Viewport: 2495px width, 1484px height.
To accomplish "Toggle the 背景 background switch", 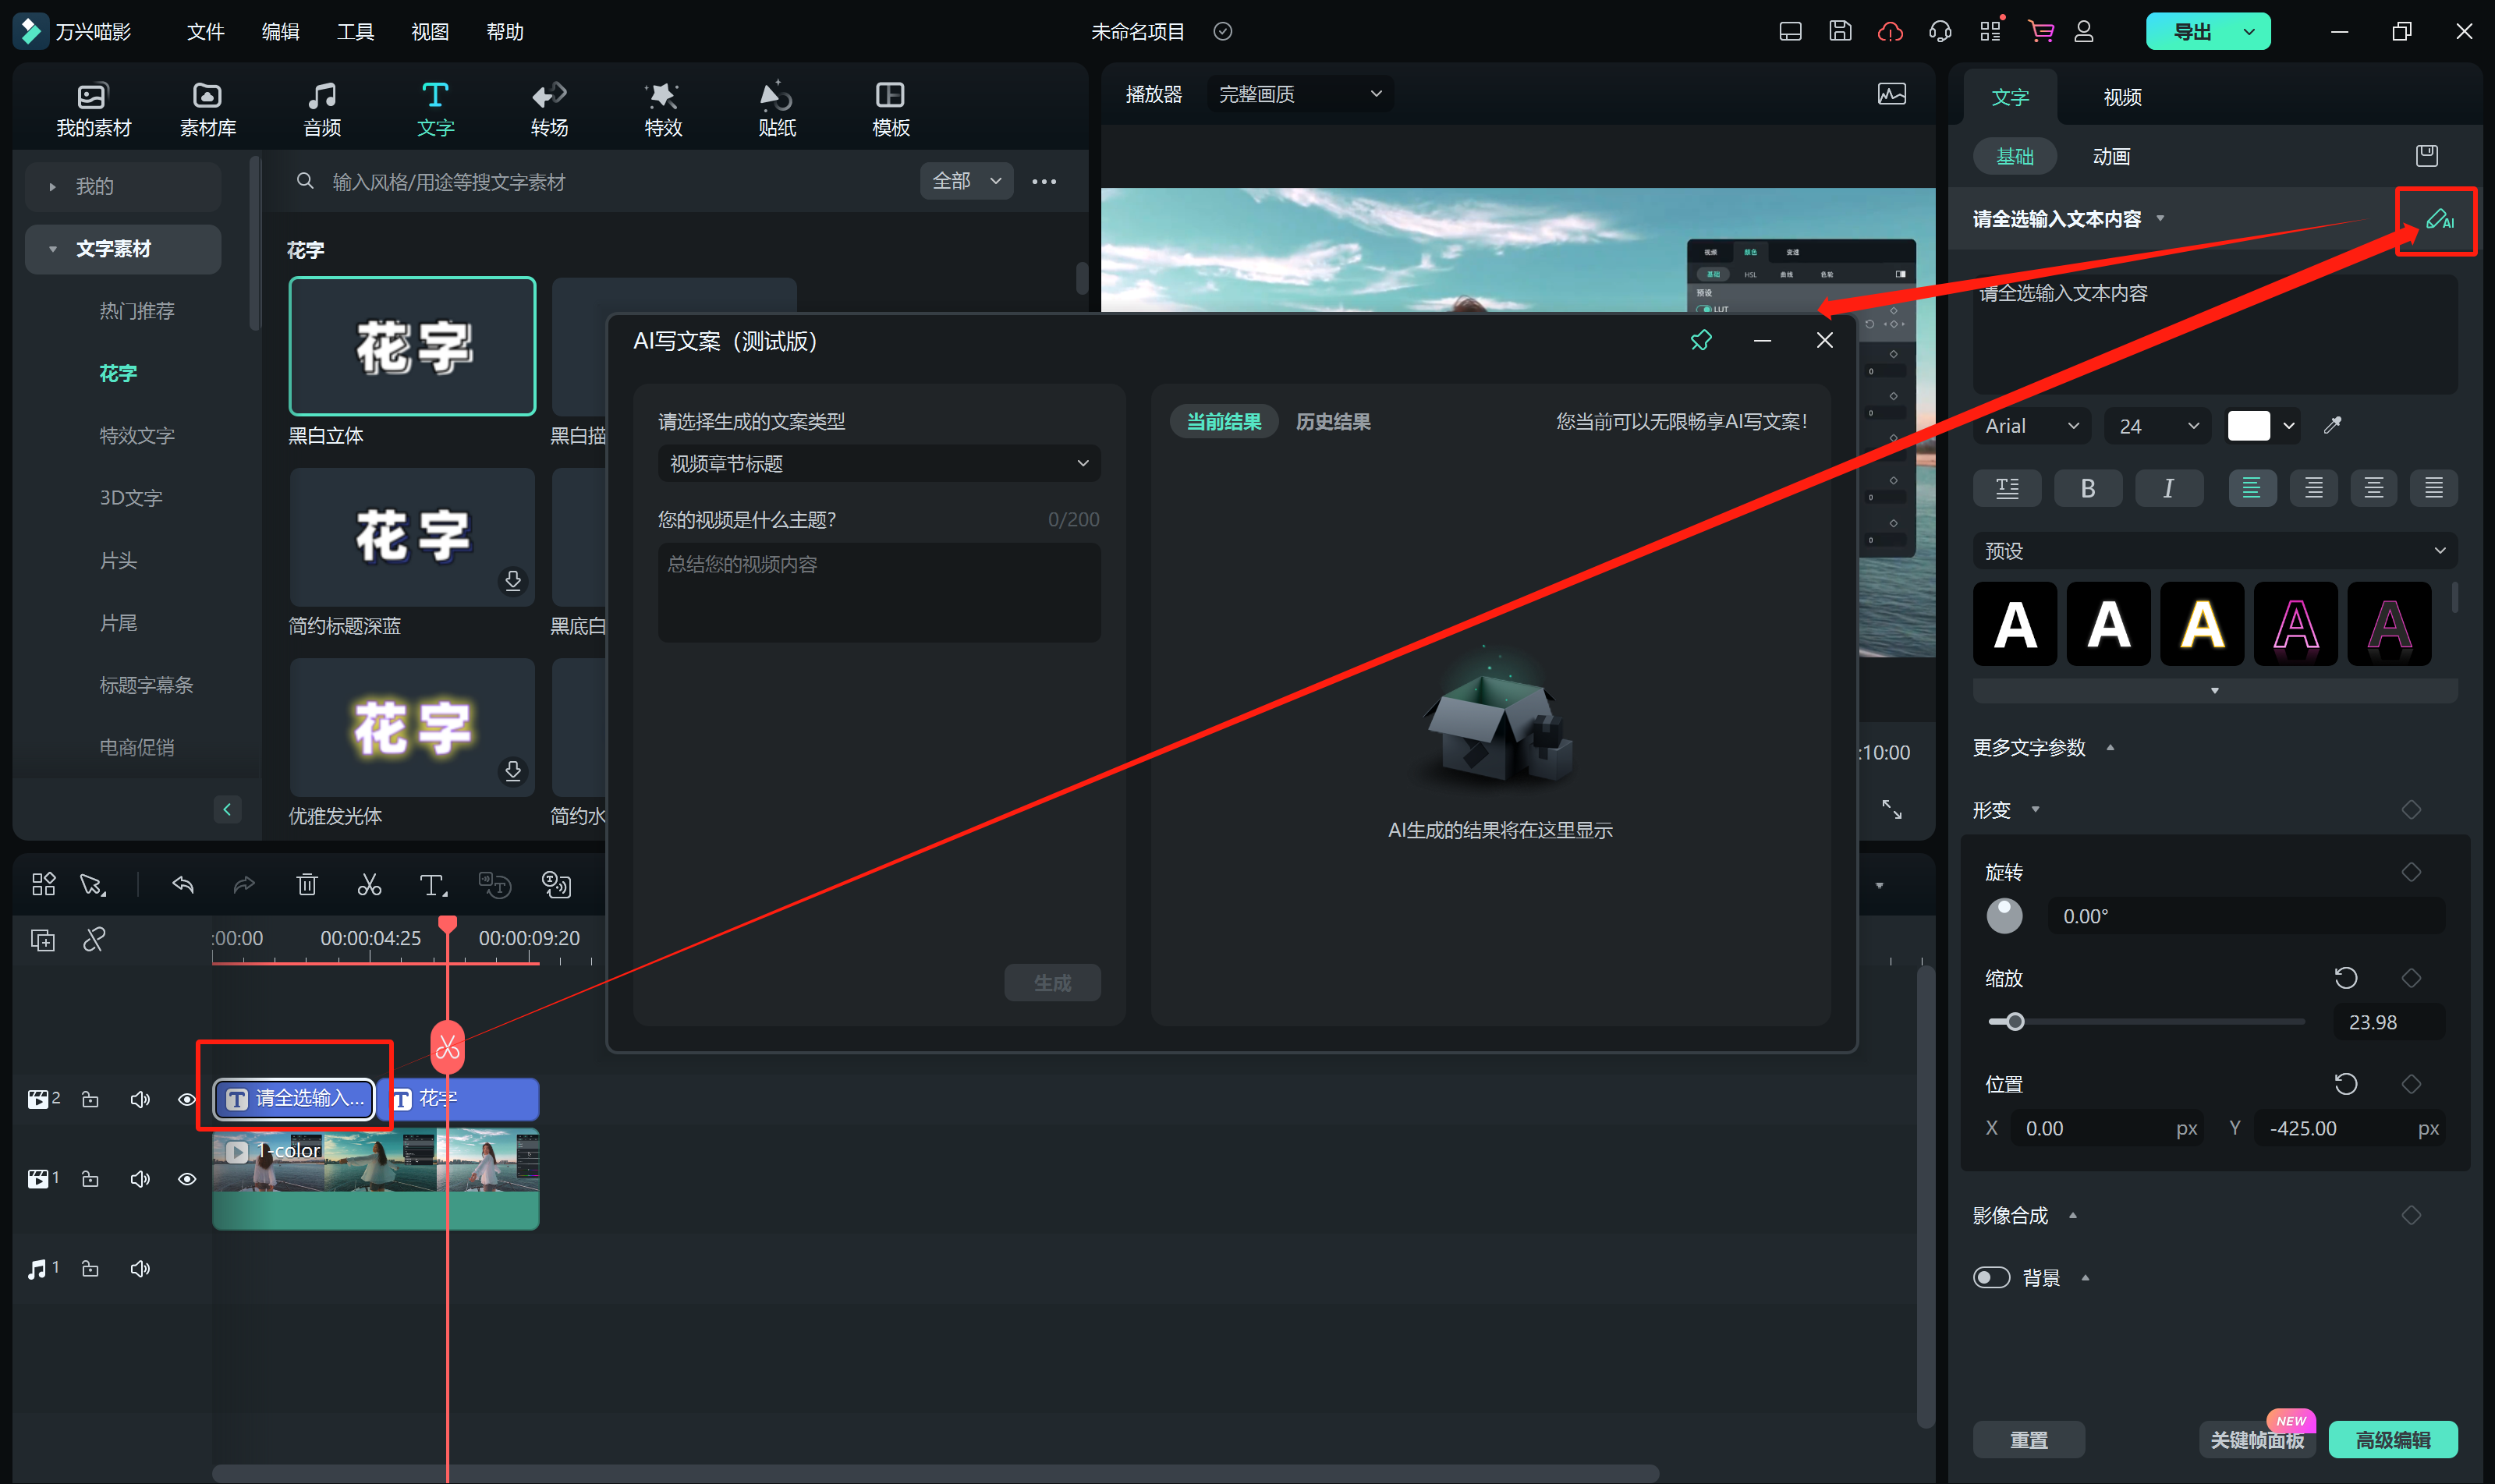I will pos(1991,1278).
